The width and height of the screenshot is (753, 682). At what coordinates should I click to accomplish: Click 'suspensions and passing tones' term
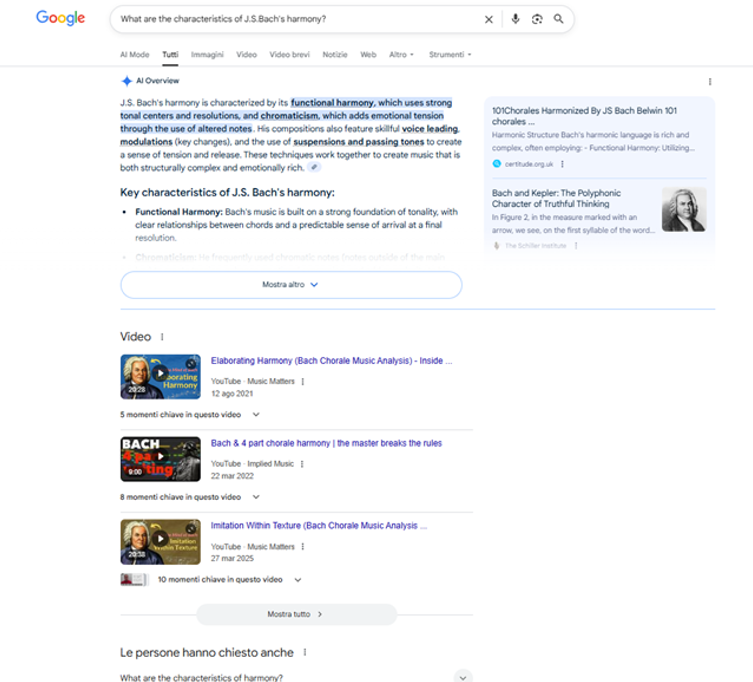[x=359, y=142]
